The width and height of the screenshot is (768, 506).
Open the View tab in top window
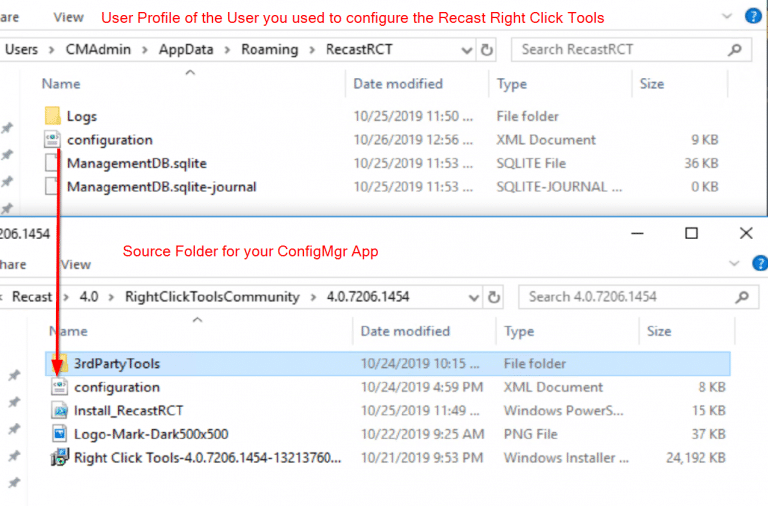point(69,17)
